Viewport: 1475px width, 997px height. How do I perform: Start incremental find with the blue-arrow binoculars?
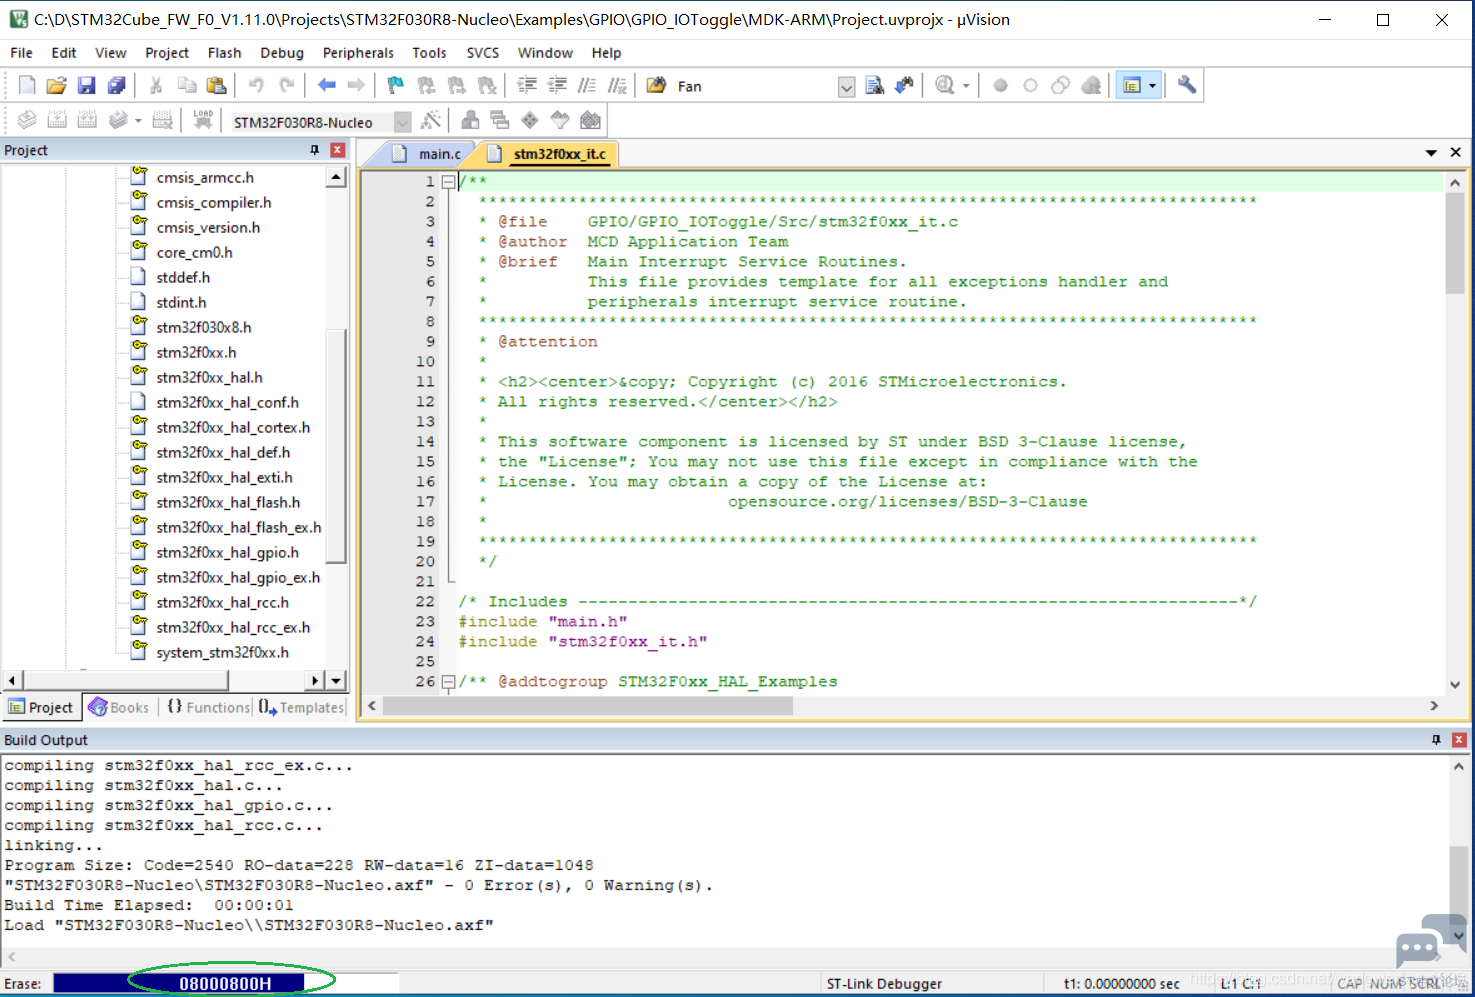pos(905,86)
